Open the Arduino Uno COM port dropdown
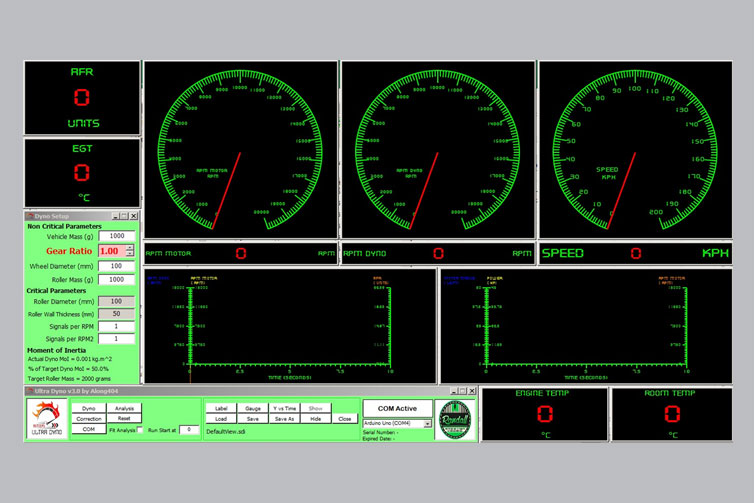Image resolution: width=755 pixels, height=503 pixels. [428, 424]
